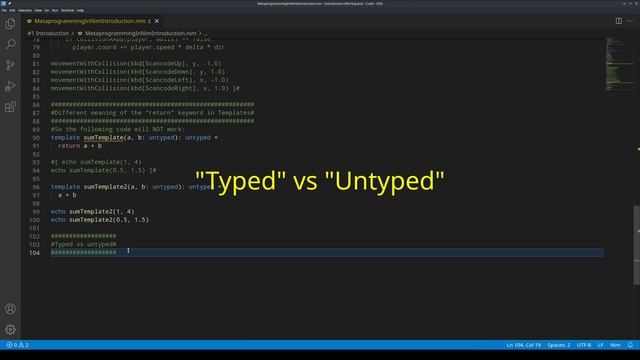Open the Edit menu
The height and width of the screenshot is (360, 640).
point(12,10)
